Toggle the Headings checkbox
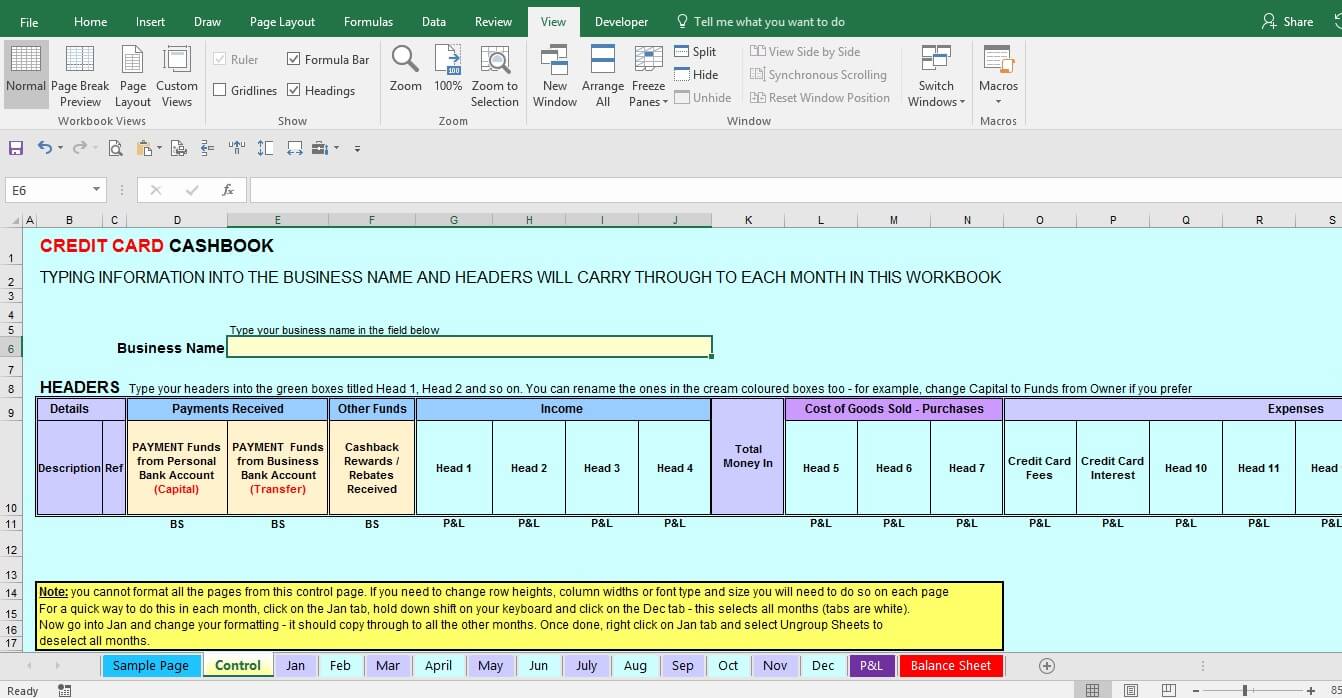Viewport: 1342px width, 698px height. click(x=293, y=90)
